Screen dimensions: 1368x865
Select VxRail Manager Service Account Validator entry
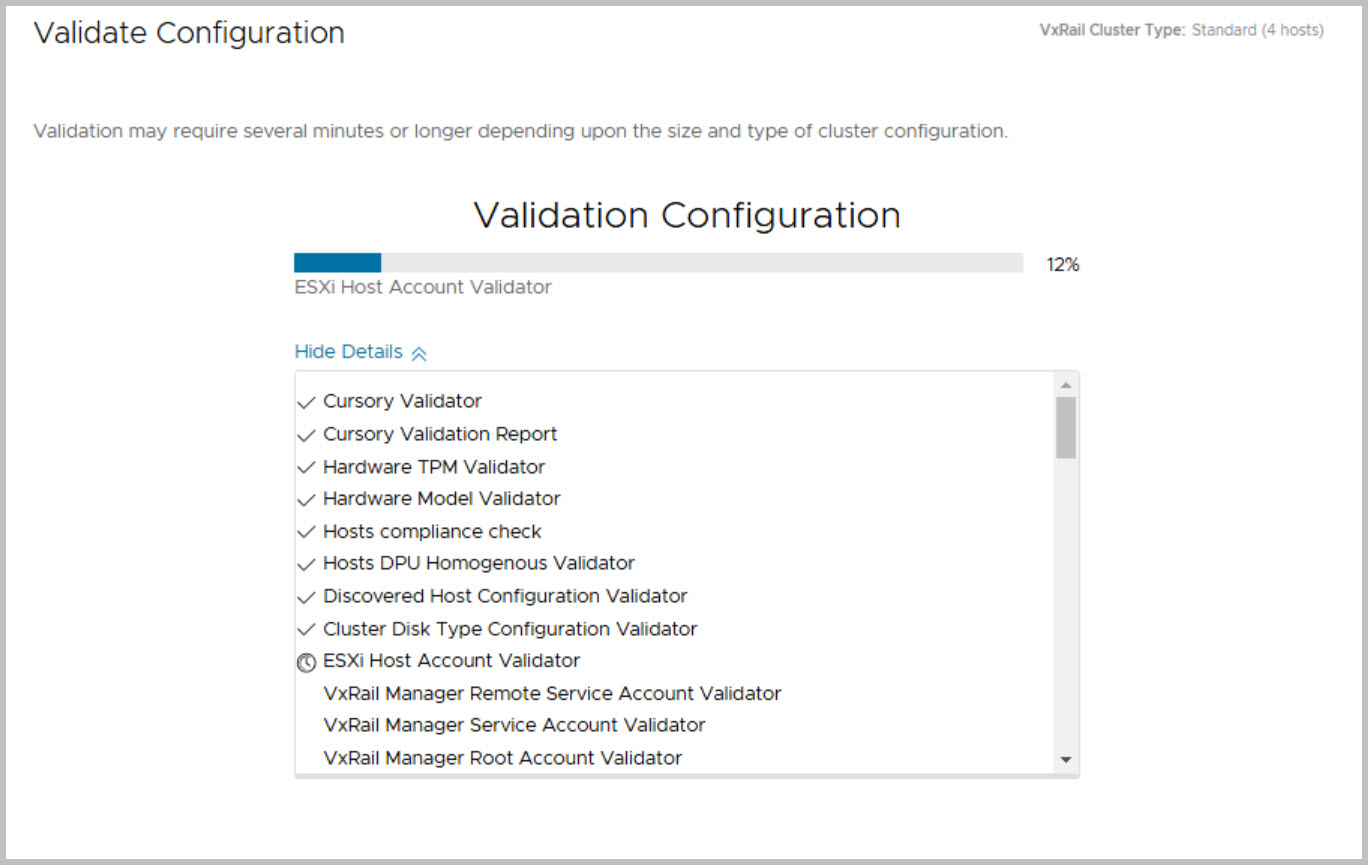[x=514, y=725]
